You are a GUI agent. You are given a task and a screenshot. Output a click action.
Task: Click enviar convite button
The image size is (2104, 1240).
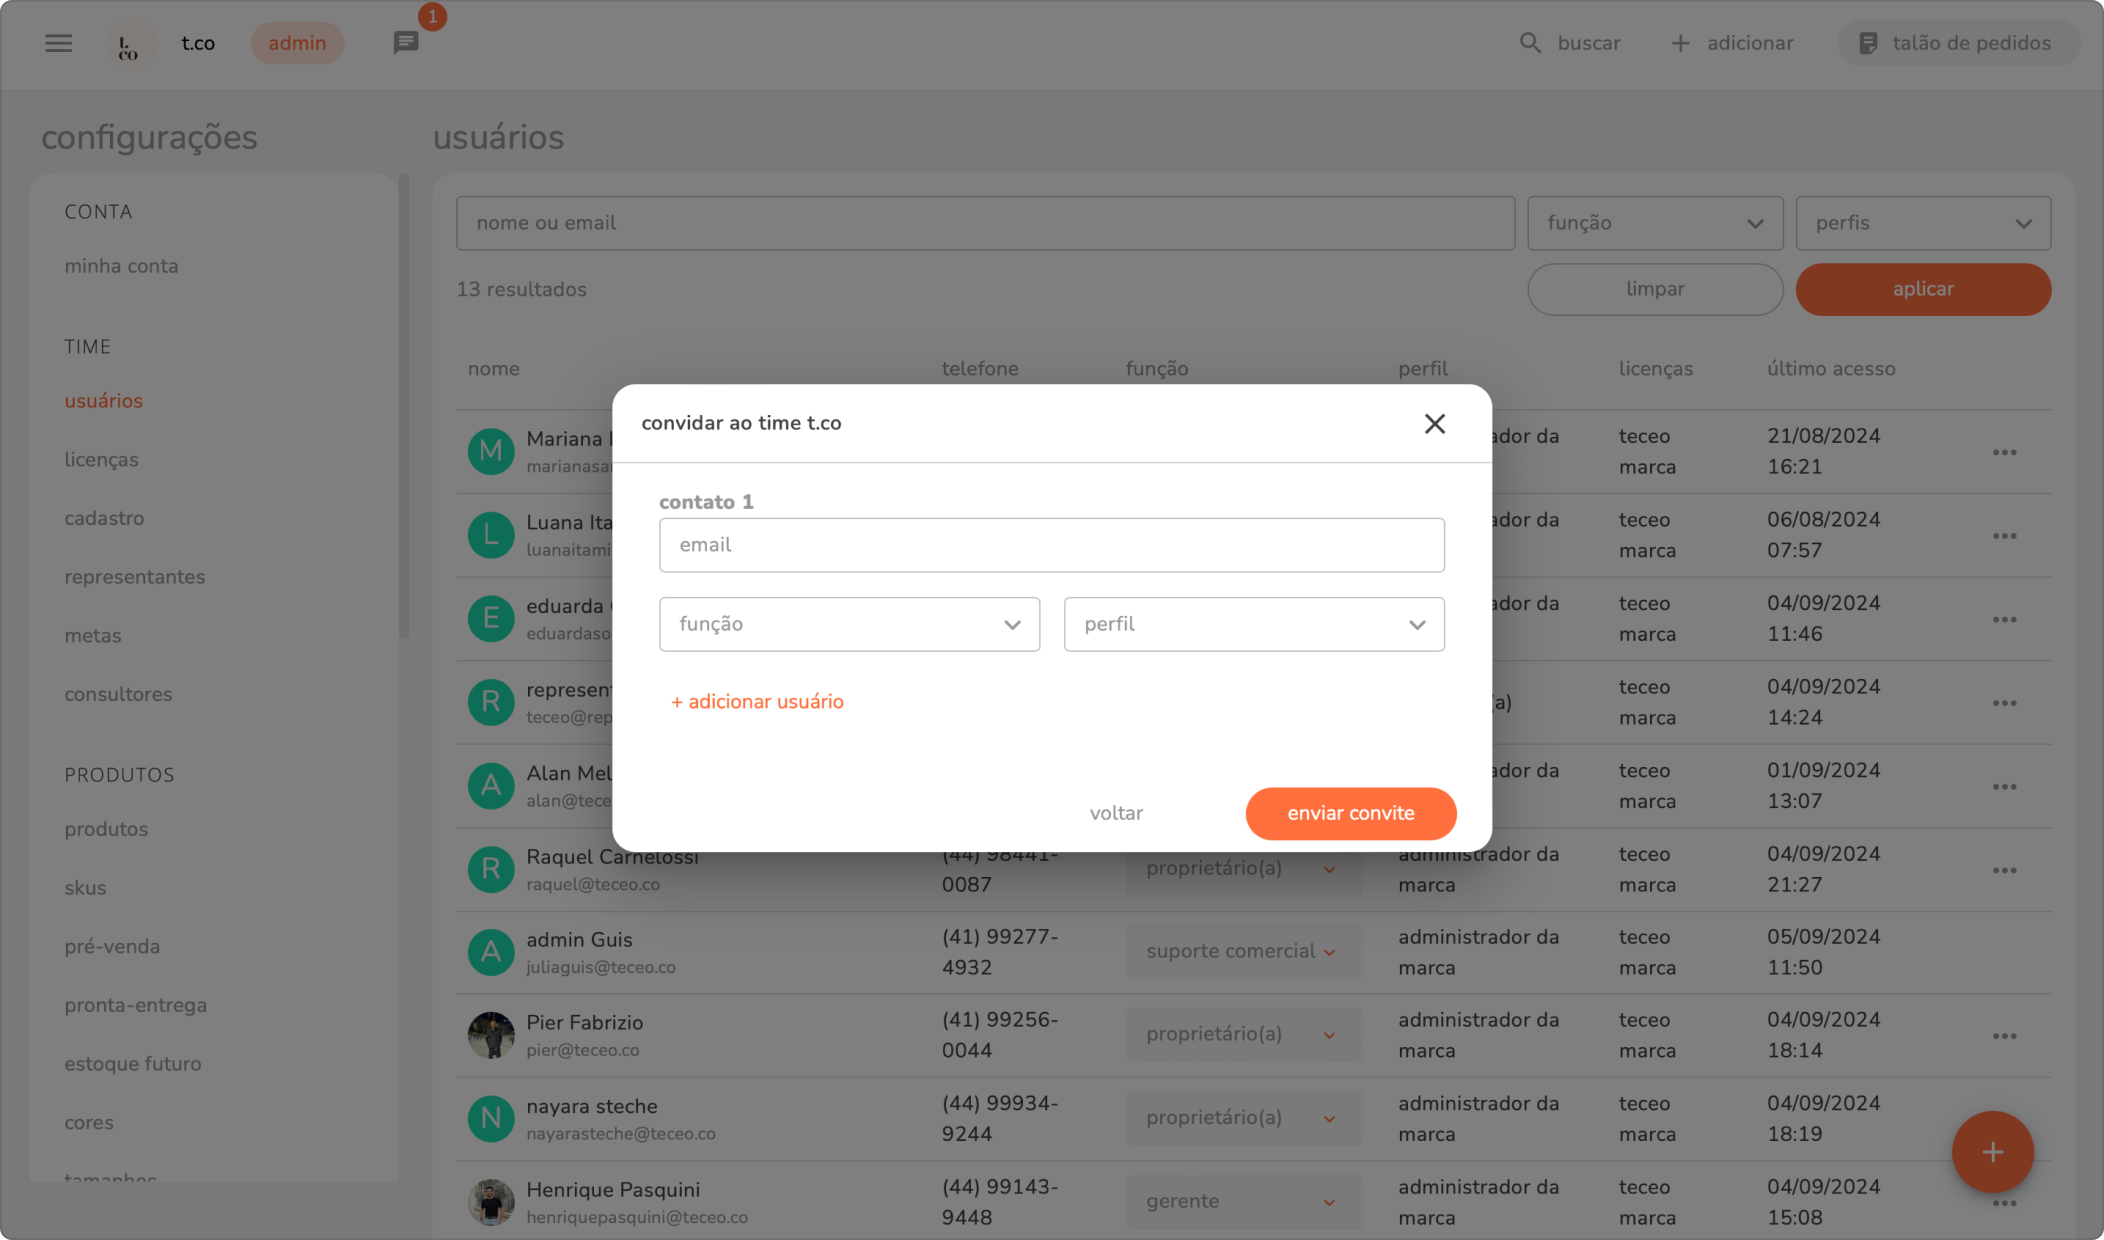point(1350,813)
